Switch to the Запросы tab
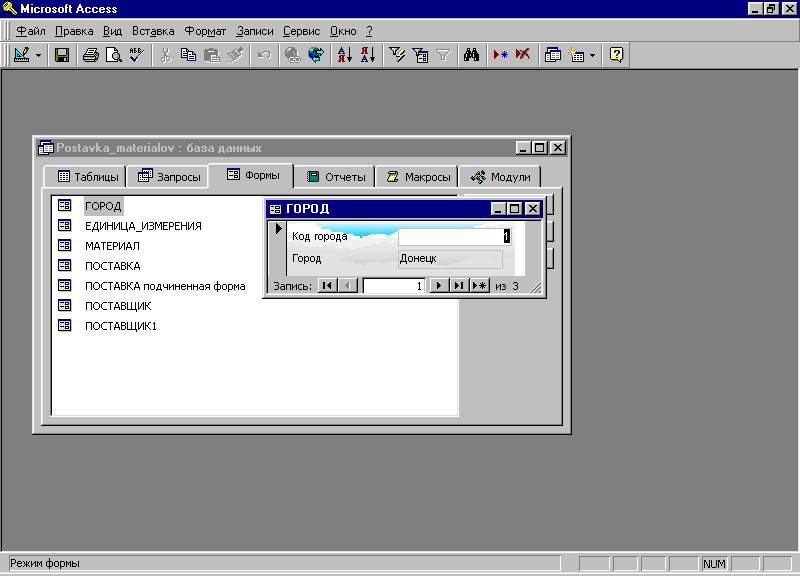The width and height of the screenshot is (800, 576). 168,177
